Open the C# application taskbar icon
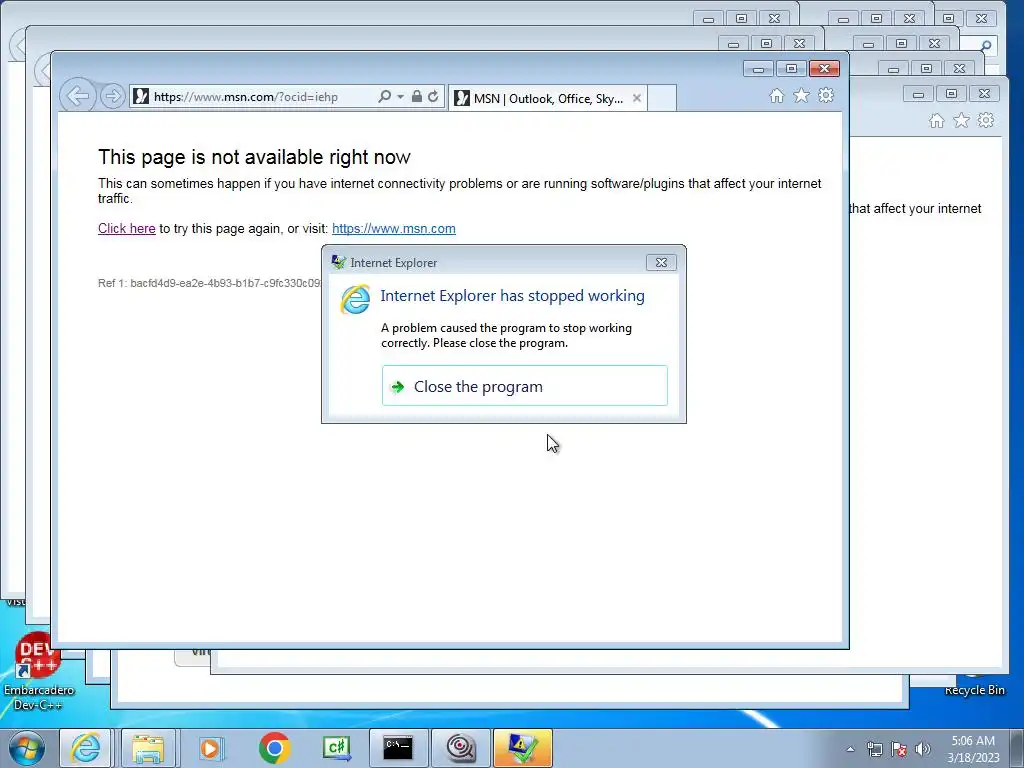1024x768 pixels. (337, 748)
